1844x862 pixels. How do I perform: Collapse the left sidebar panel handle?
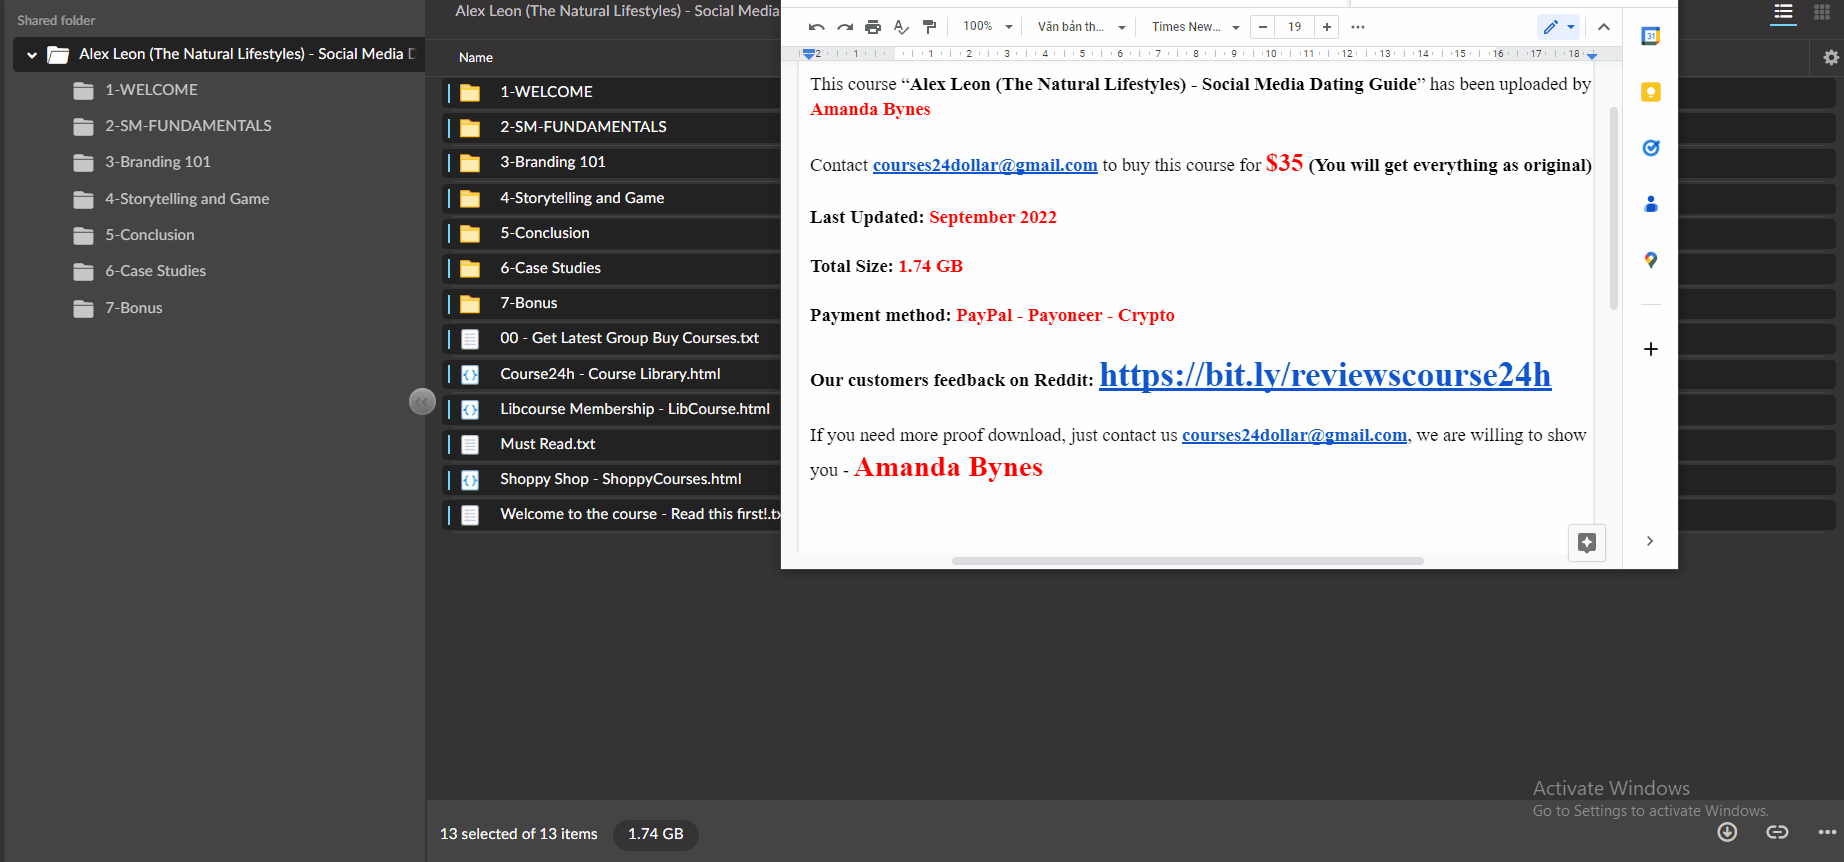(422, 401)
